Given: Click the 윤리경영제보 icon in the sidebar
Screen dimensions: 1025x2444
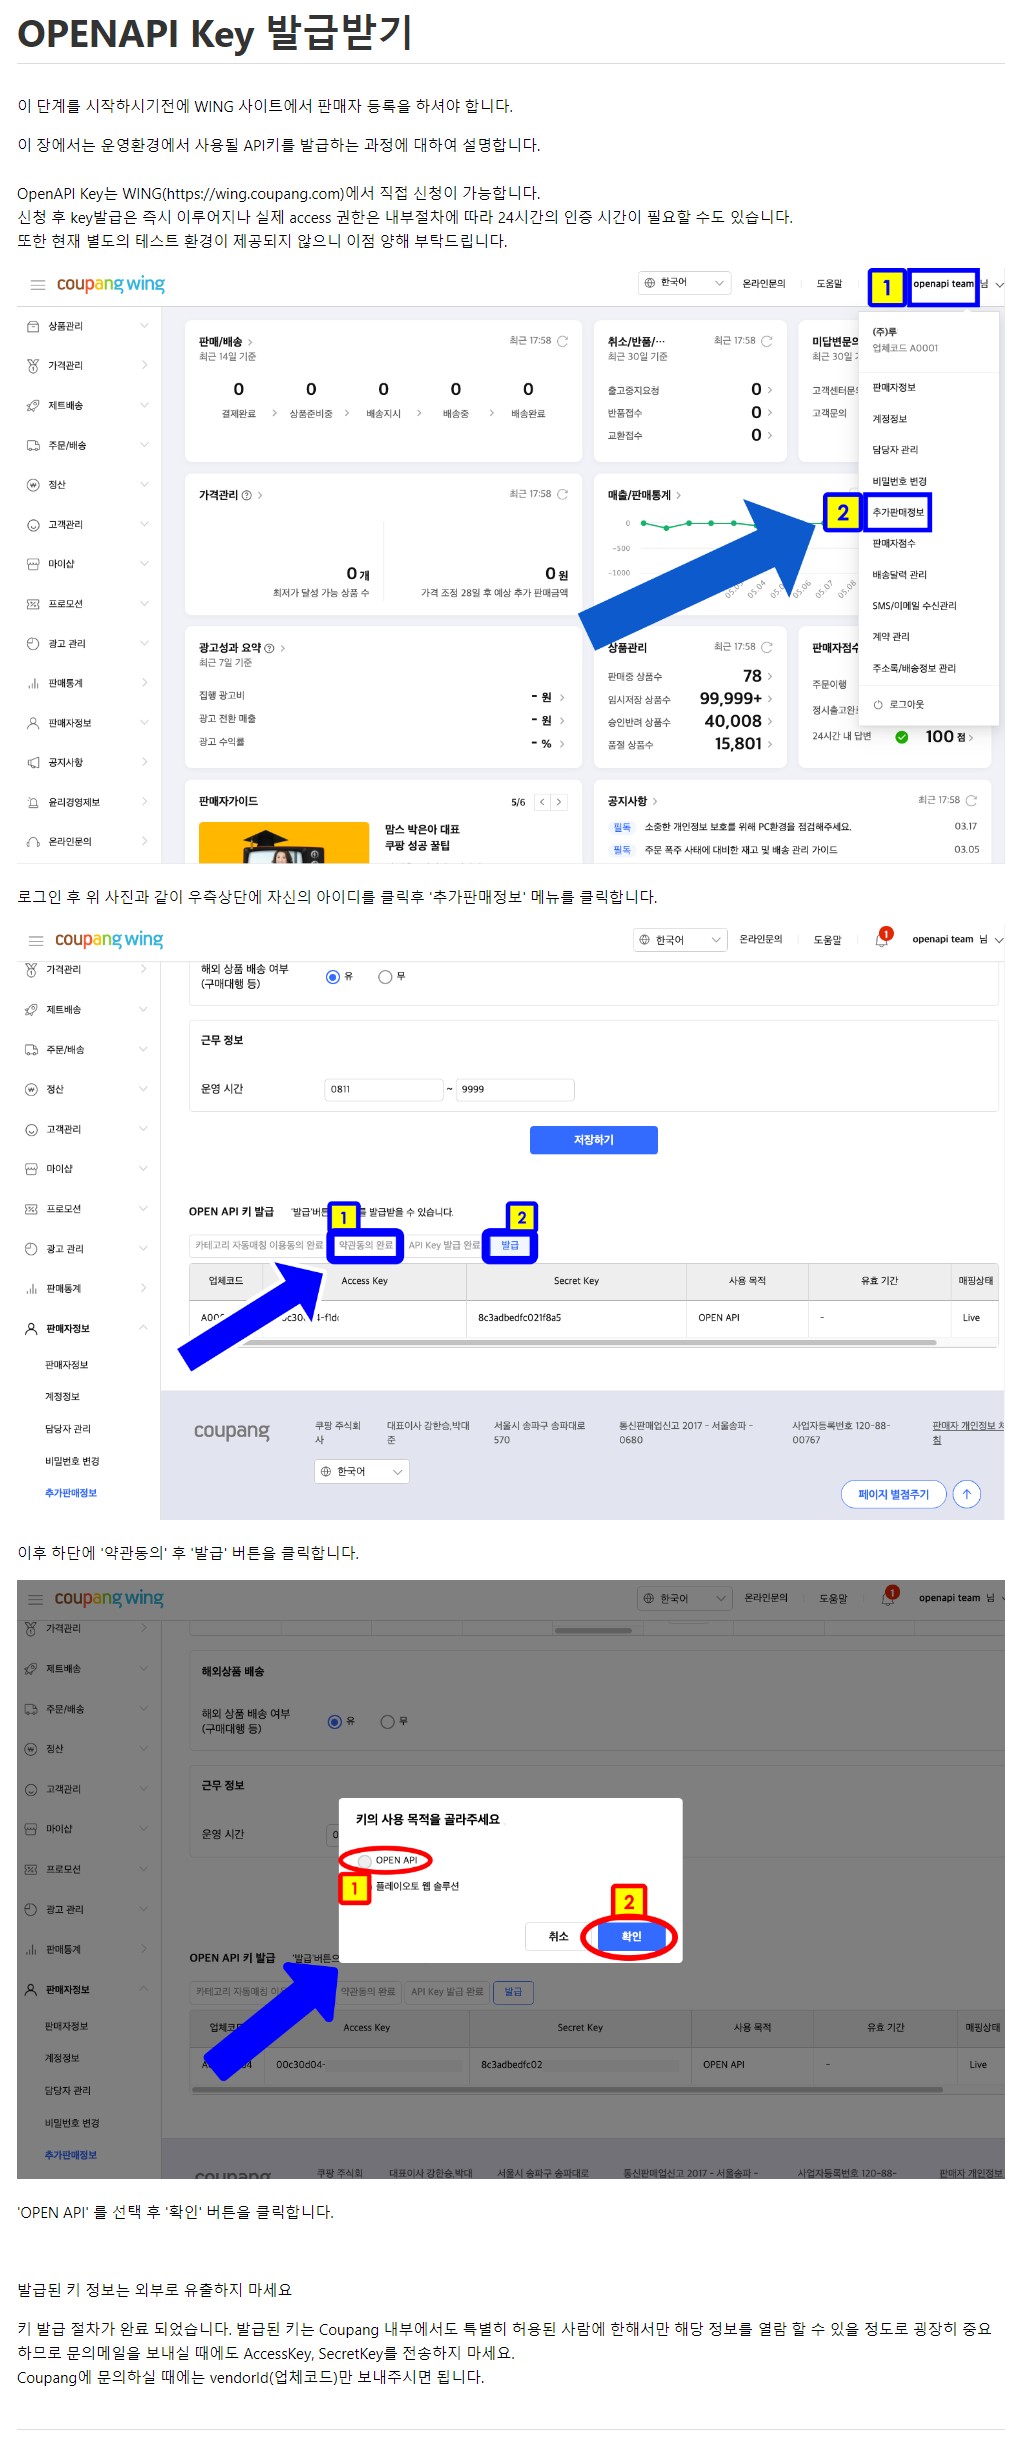Looking at the screenshot, I should tap(33, 802).
